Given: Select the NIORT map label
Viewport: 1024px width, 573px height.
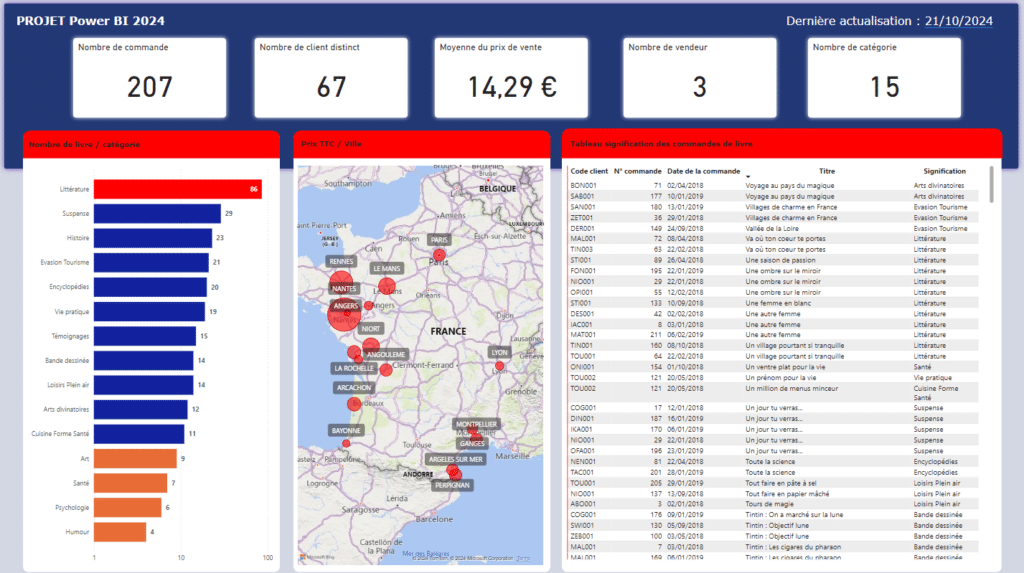Looking at the screenshot, I should pyautogui.click(x=370, y=329).
